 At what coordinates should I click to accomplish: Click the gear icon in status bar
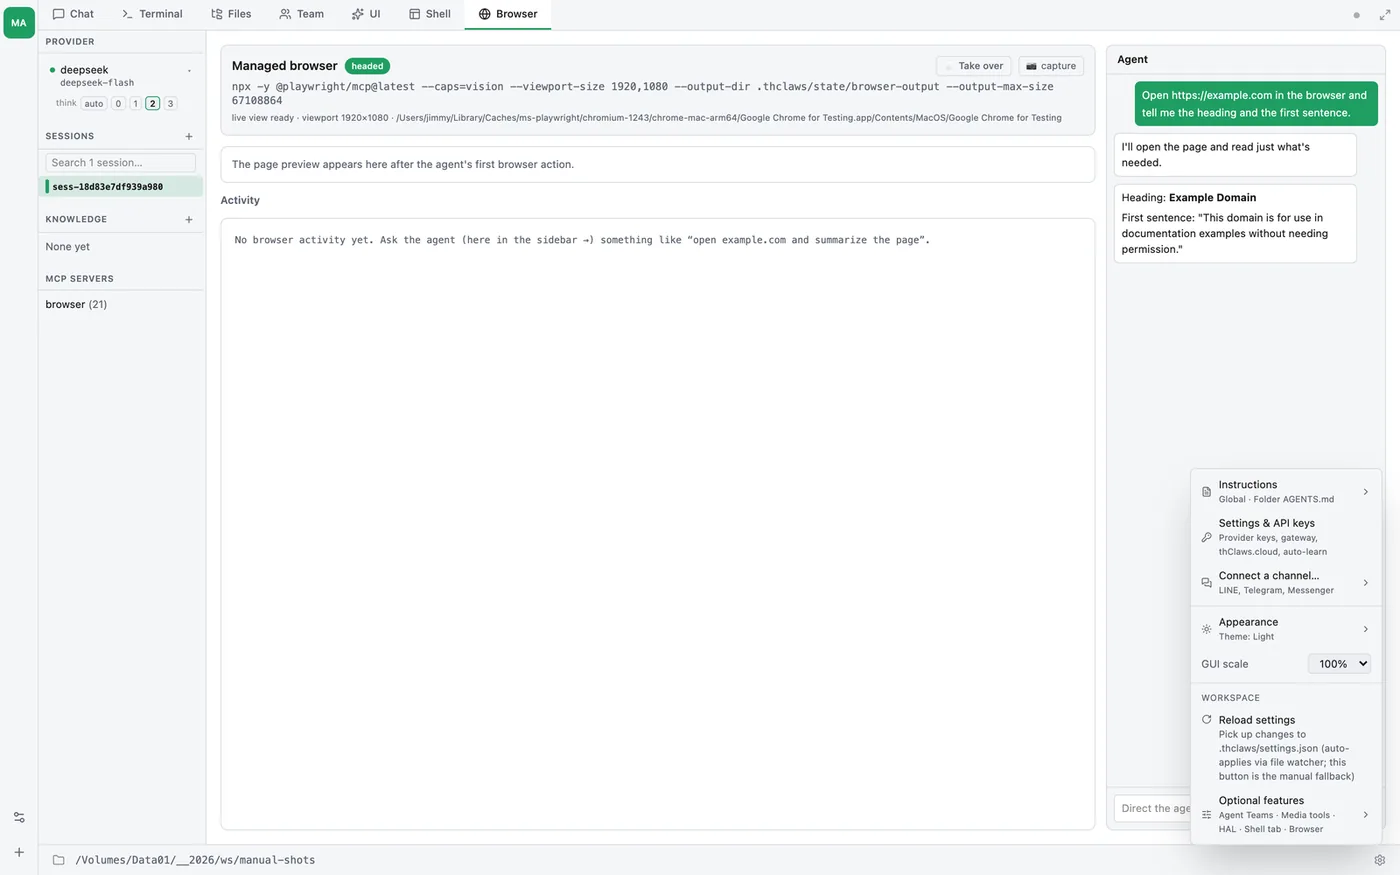(1380, 860)
